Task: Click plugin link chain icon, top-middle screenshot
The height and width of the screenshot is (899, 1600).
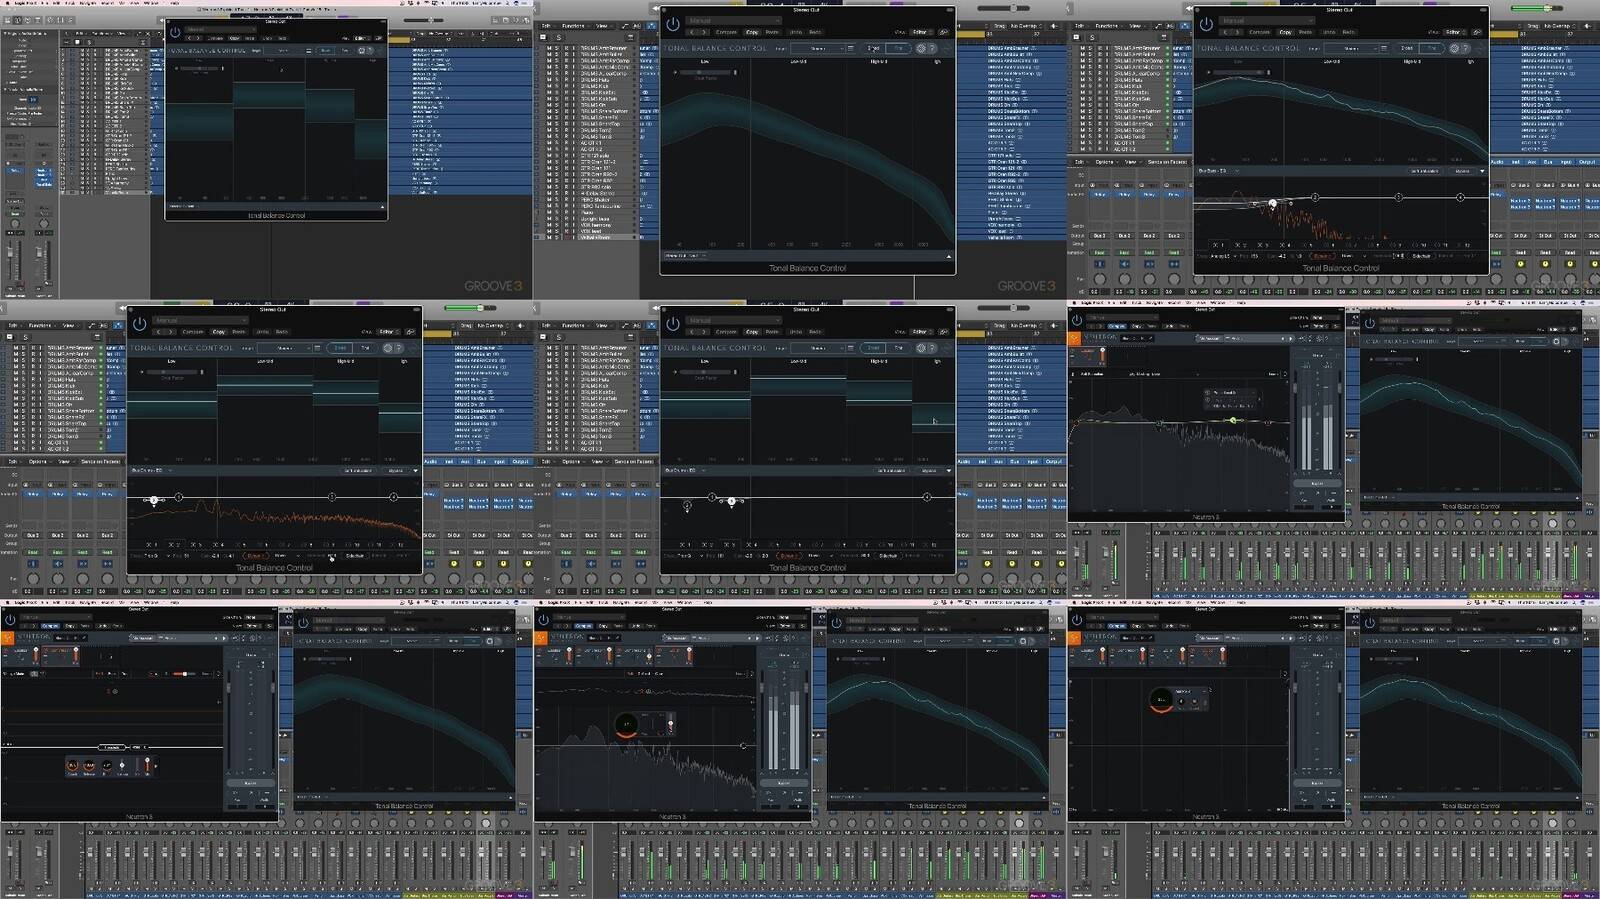Action: click(x=943, y=32)
